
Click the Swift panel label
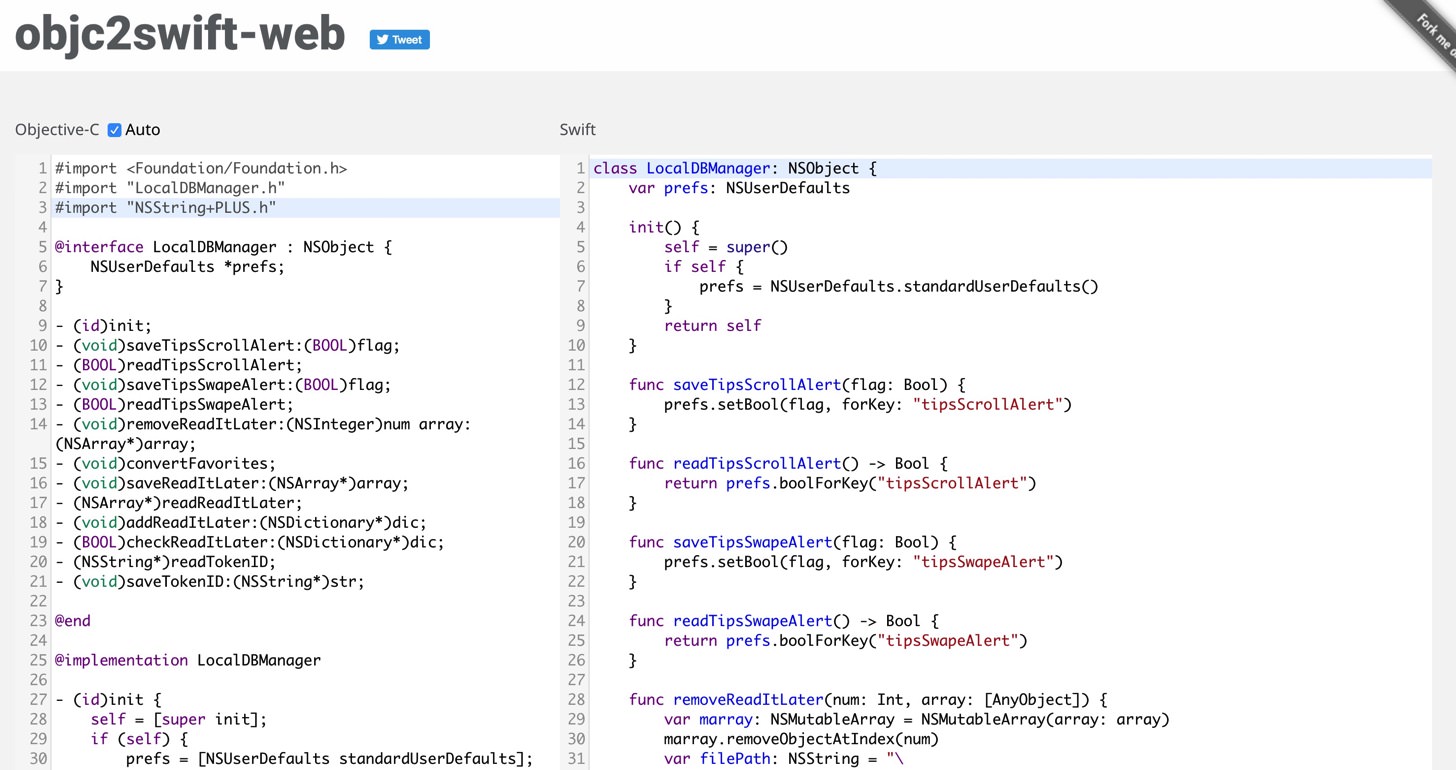pyautogui.click(x=578, y=130)
